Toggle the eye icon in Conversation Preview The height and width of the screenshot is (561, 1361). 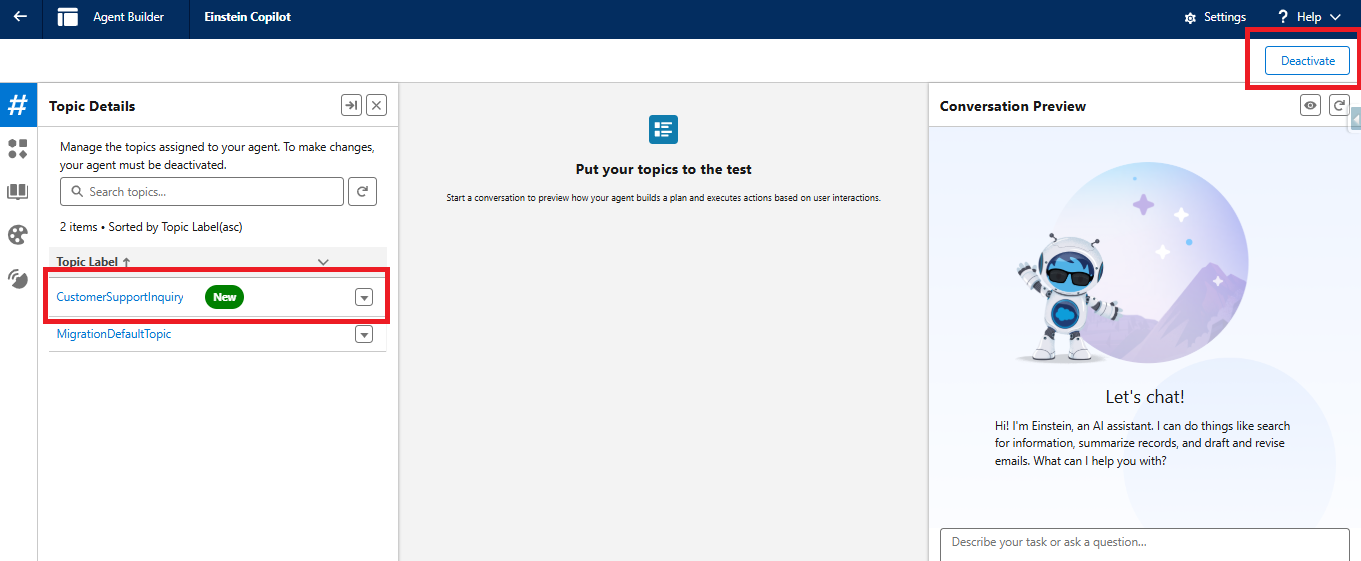pos(1310,105)
